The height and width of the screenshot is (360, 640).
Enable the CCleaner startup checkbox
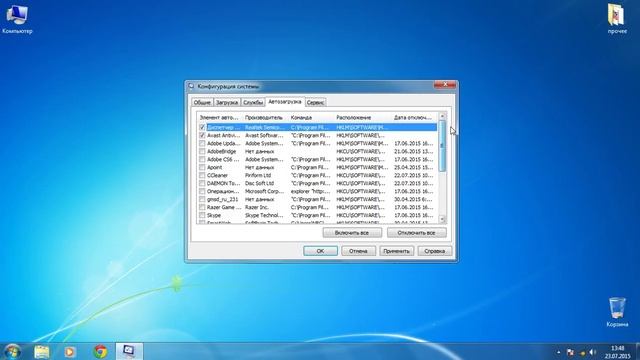pos(202,175)
